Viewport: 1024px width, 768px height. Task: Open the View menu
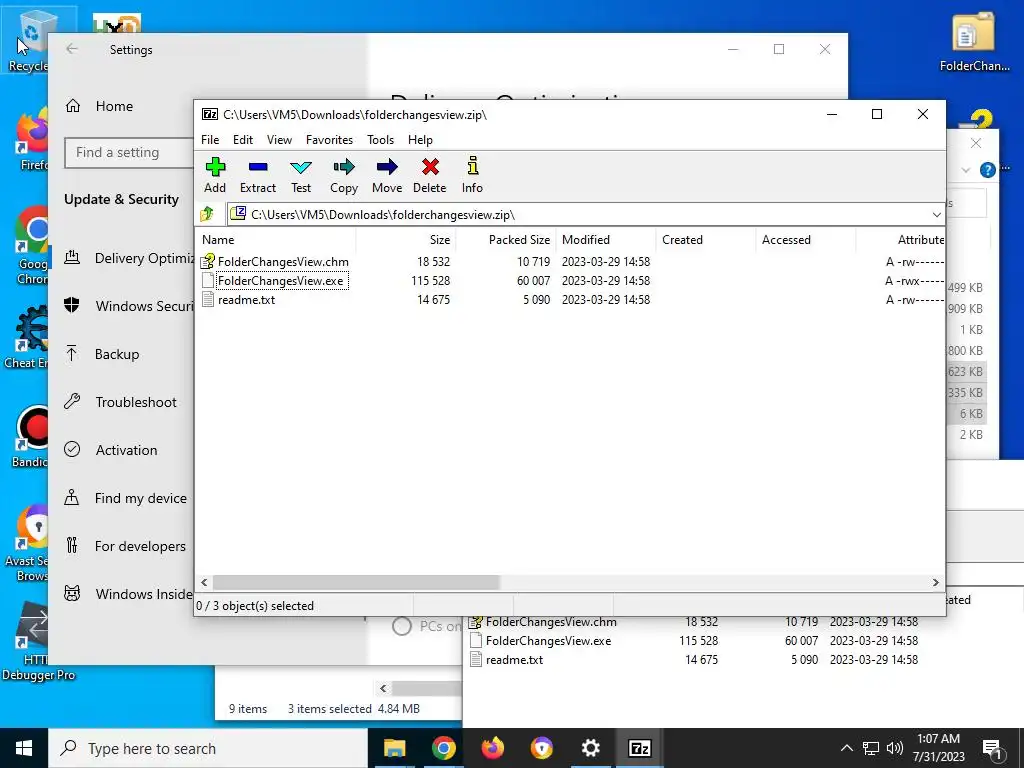pyautogui.click(x=279, y=140)
